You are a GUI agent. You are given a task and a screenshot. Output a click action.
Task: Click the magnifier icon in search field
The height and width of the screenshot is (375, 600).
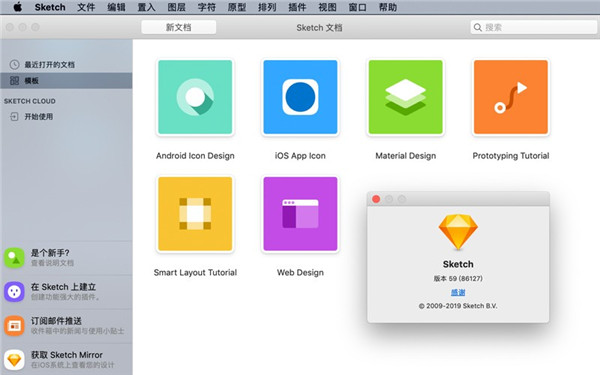(x=478, y=27)
